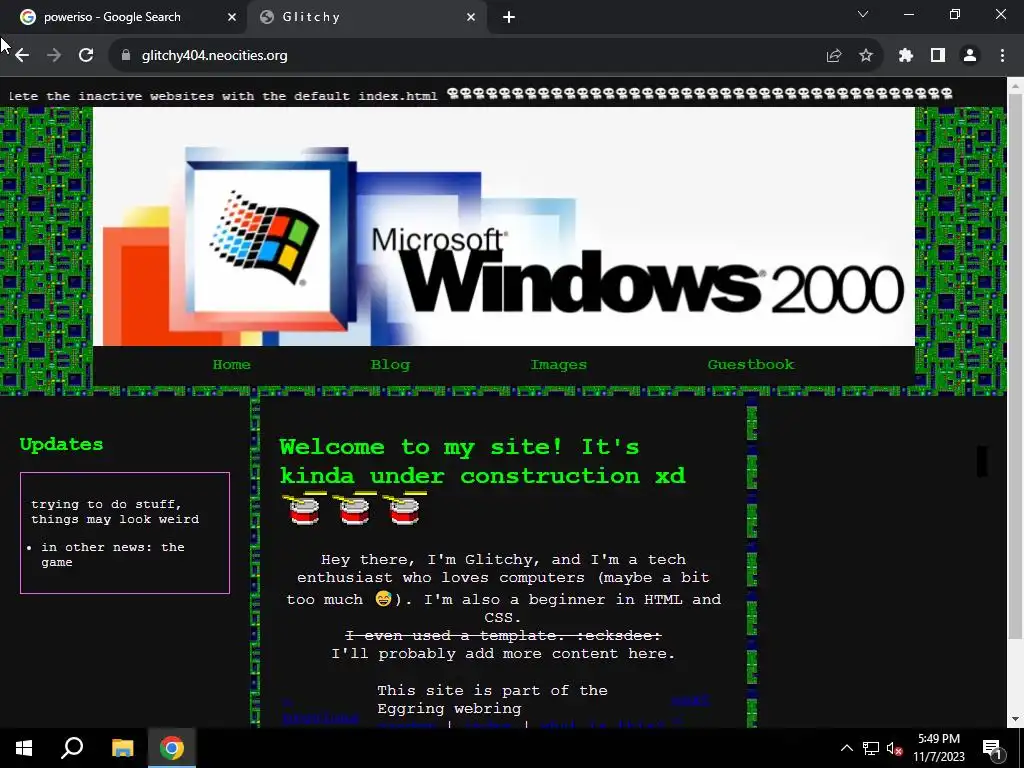Image resolution: width=1024 pixels, height=768 pixels.
Task: Click the struck-through 'I even used a template' text
Action: pos(503,635)
